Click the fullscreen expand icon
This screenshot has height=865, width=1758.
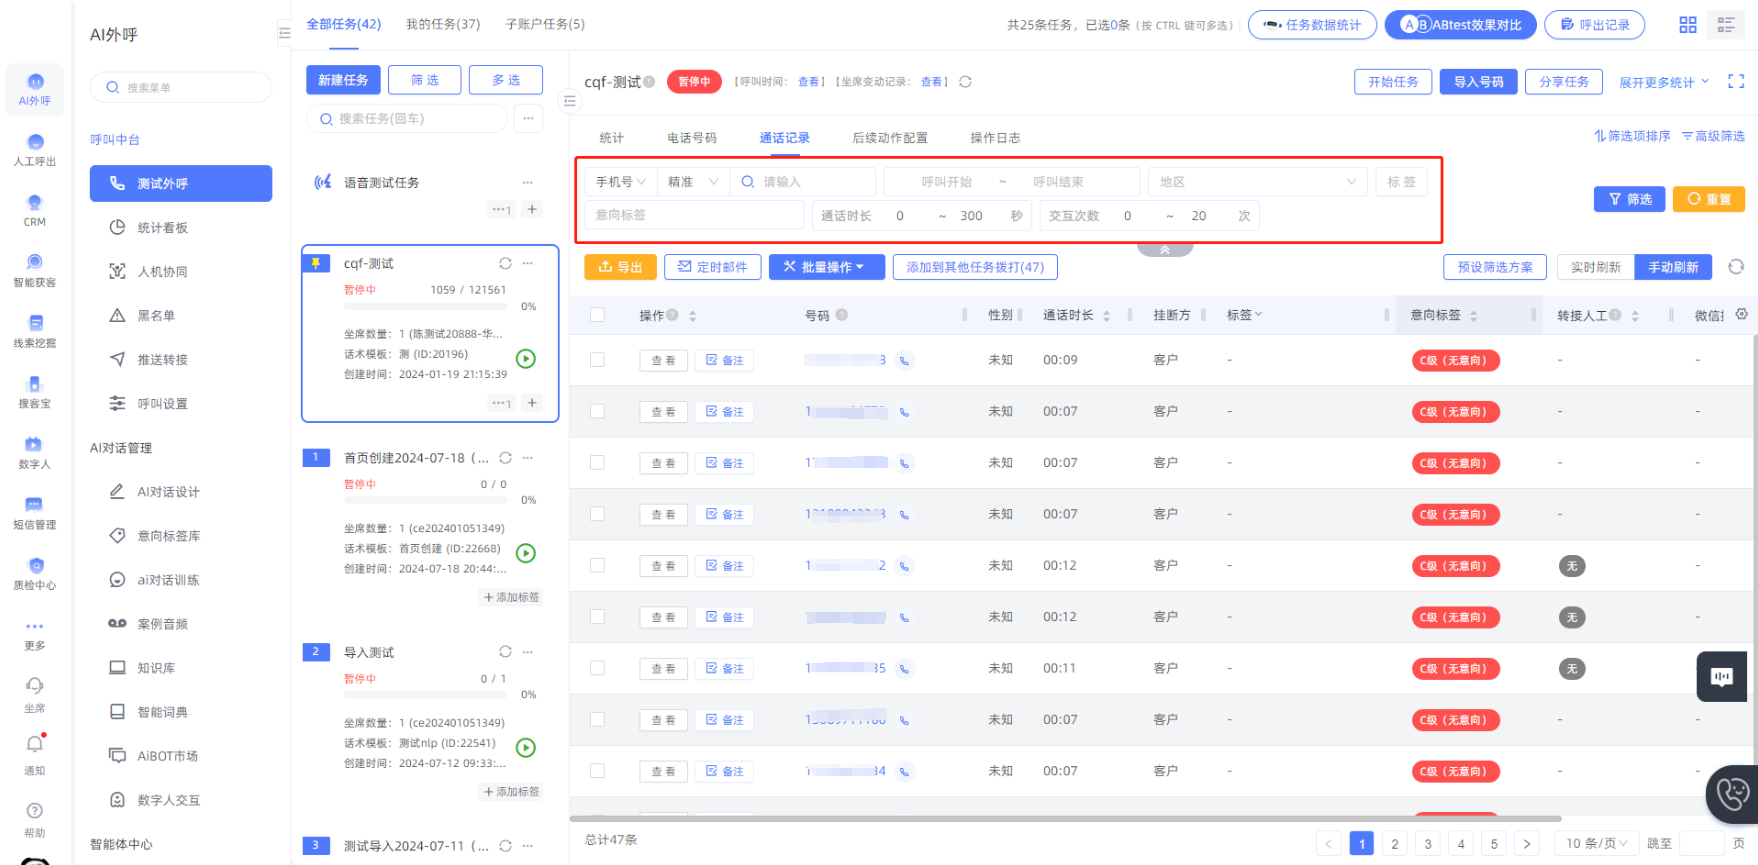[x=1735, y=82]
